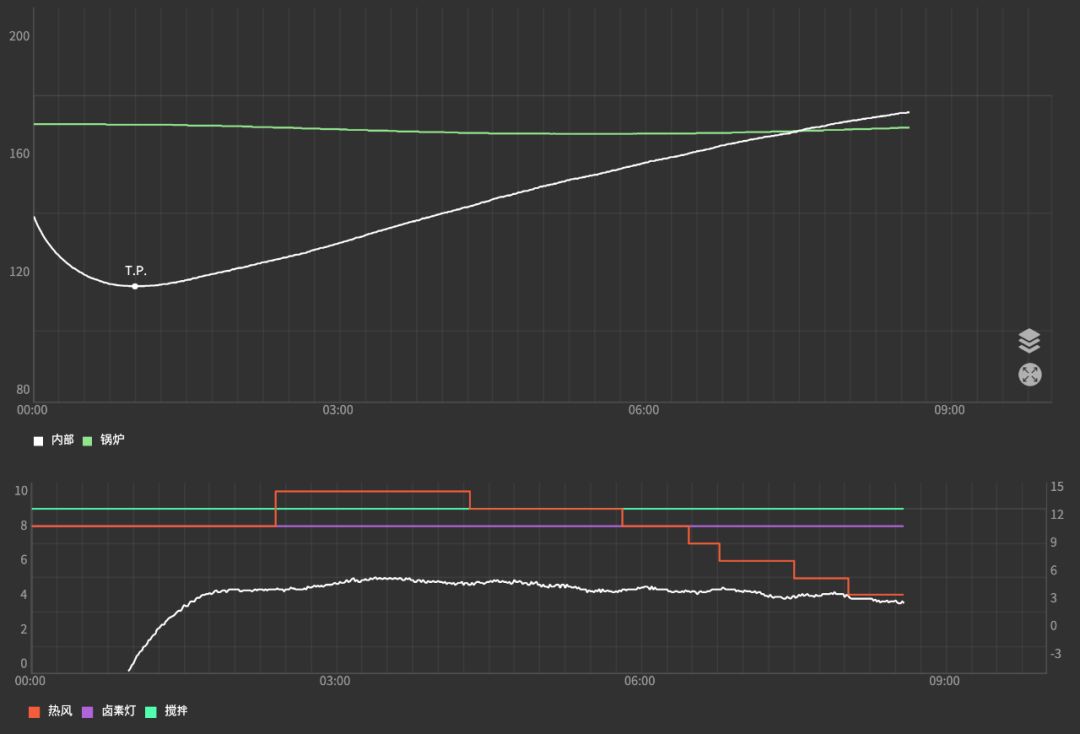Click 09:00 on the lower chart time axis
Screen dimensions: 1080x734
point(944,681)
